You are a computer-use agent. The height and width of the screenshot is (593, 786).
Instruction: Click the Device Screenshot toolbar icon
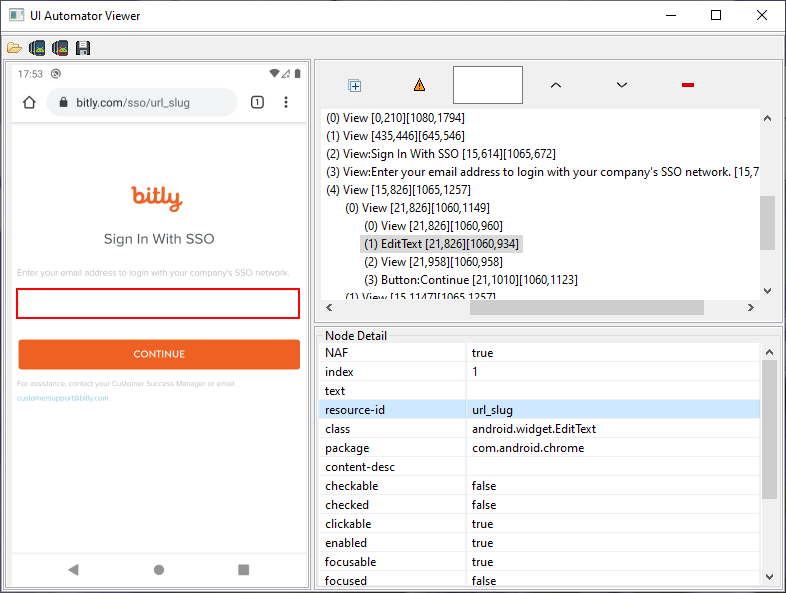tap(37, 48)
